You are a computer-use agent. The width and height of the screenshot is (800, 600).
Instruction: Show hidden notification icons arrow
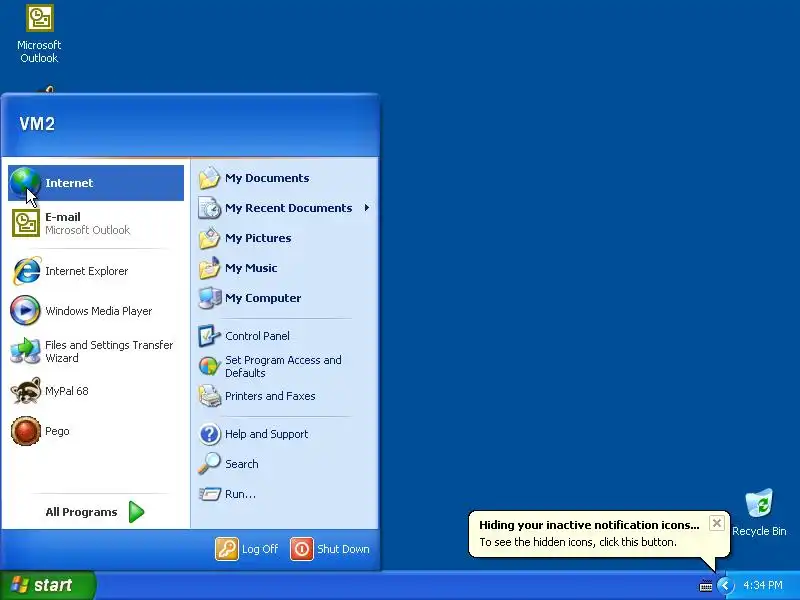[725, 585]
